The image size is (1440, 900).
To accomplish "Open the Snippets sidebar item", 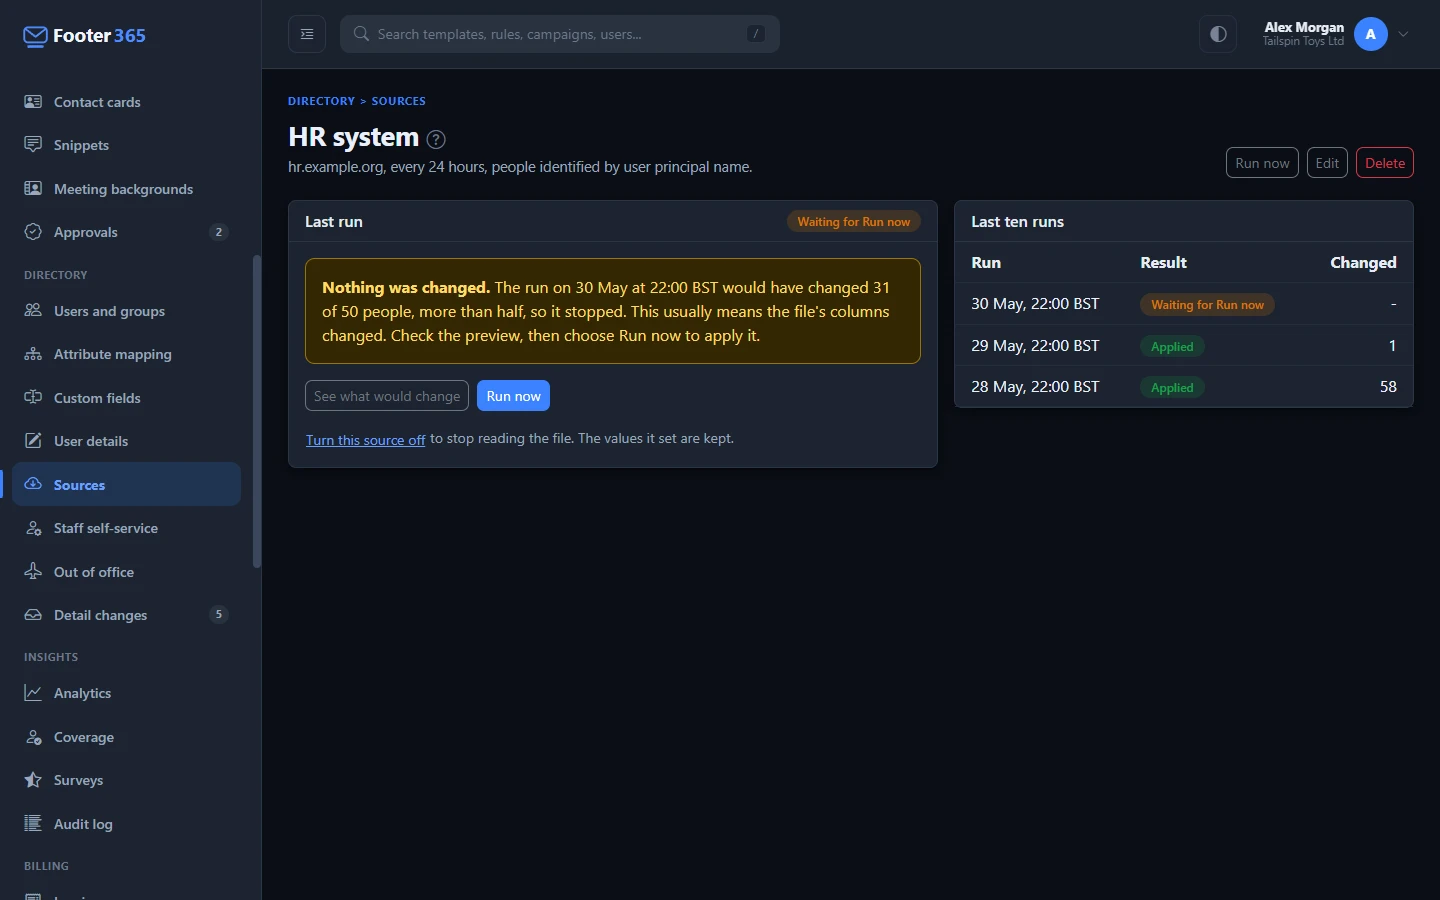I will [x=126, y=145].
